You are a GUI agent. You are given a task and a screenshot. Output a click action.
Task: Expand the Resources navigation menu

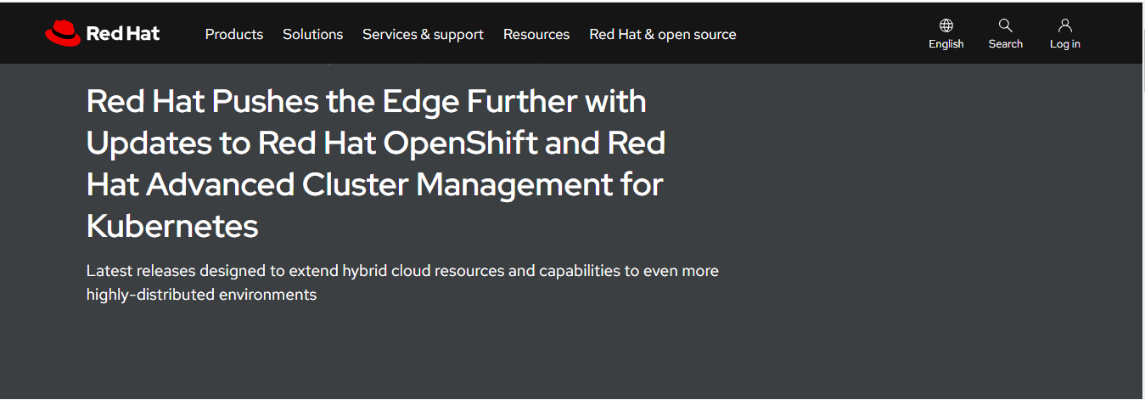(536, 34)
